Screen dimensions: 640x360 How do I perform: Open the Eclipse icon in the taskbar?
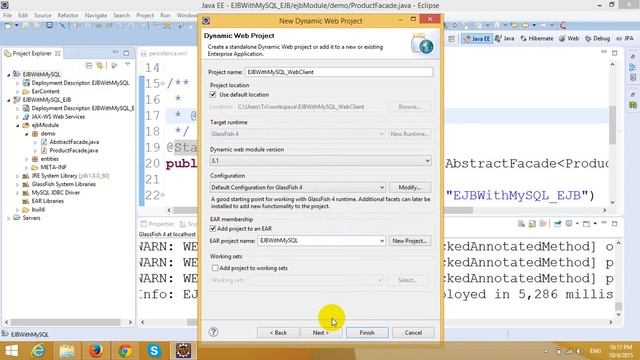[x=183, y=351]
